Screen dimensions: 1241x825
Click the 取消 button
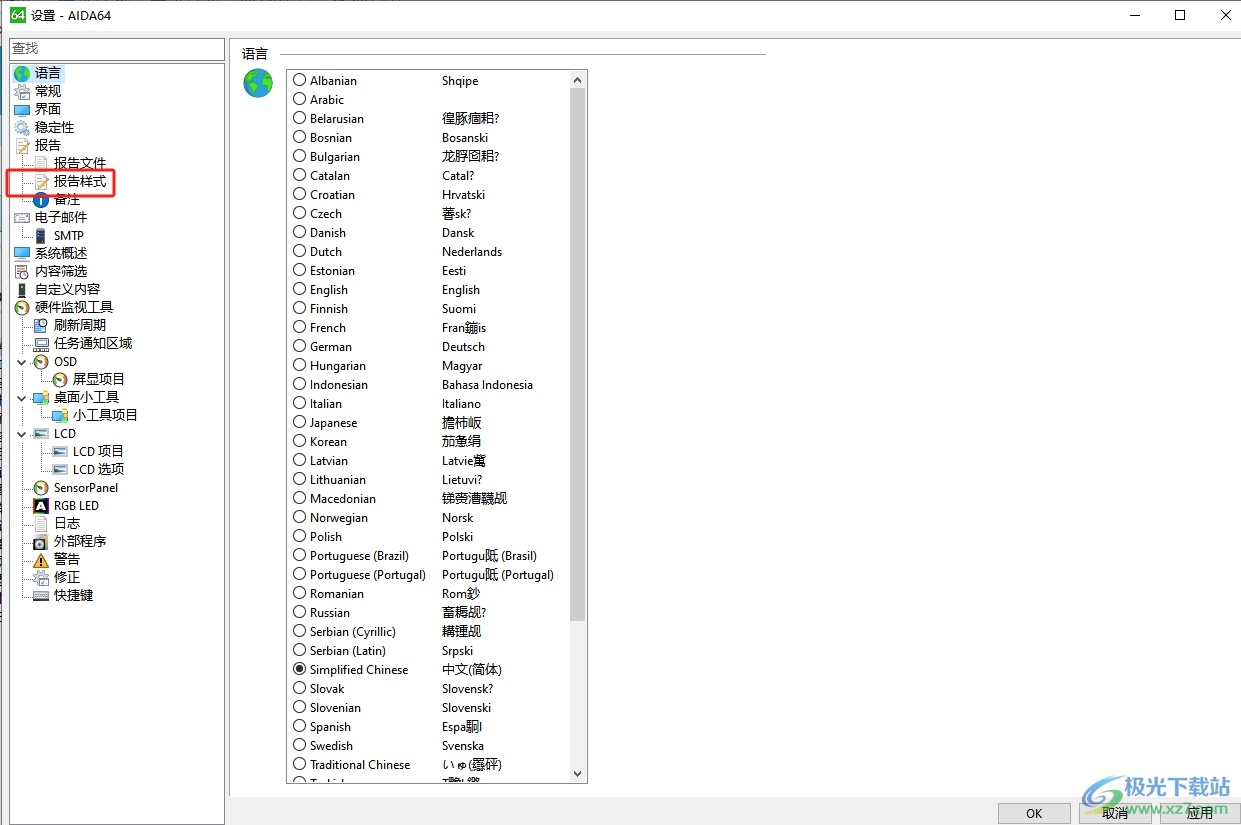1115,813
